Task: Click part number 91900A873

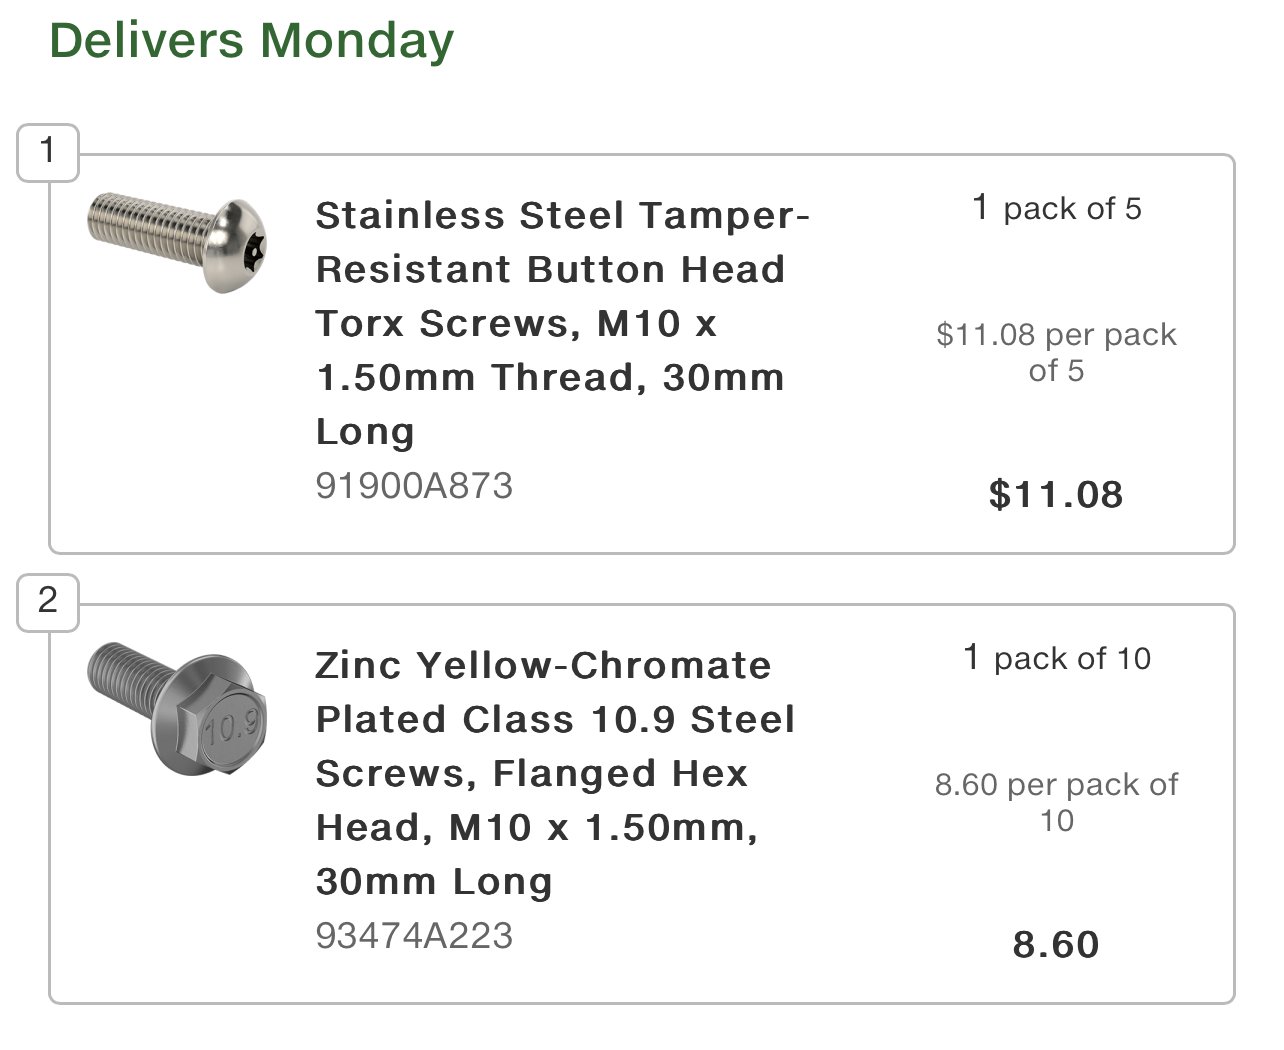Action: pos(414,486)
